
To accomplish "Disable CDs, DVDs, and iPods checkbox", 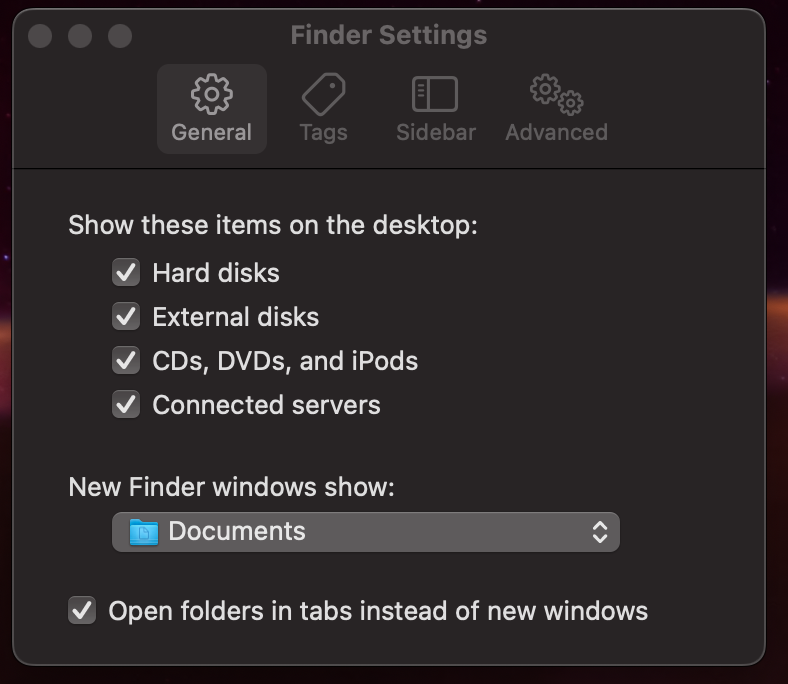I will coord(126,360).
